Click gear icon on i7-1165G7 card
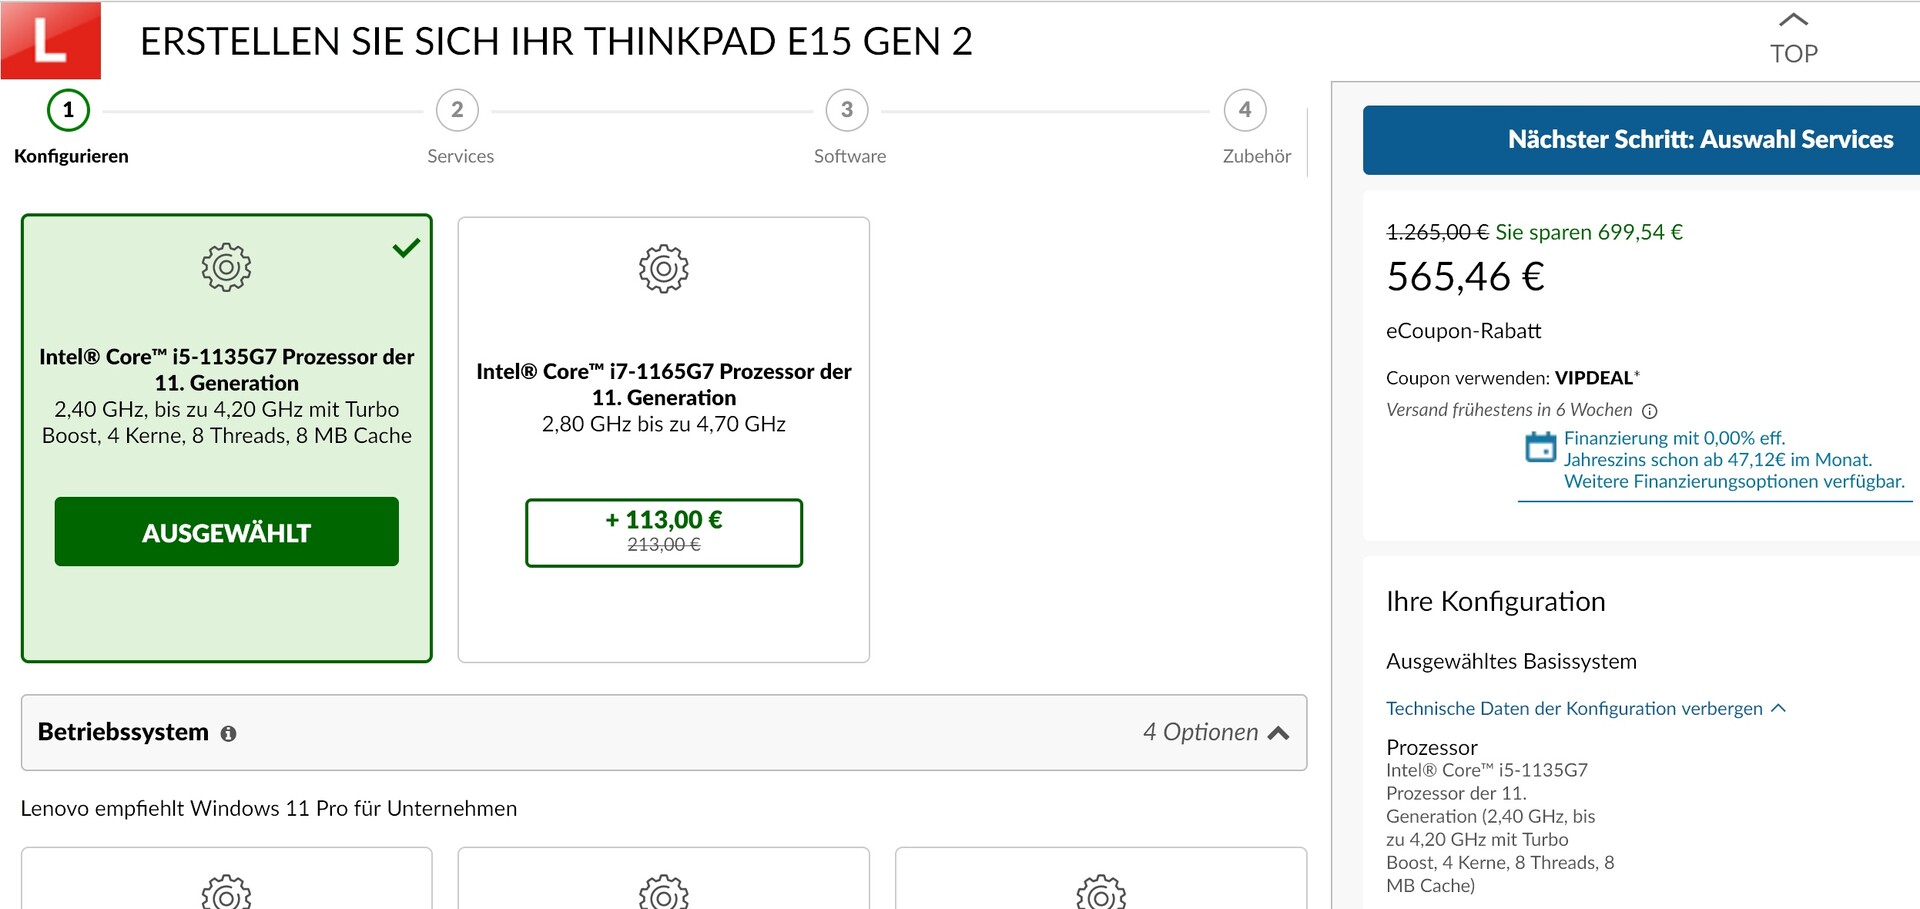Viewport: 1920px width, 909px height. [x=664, y=269]
